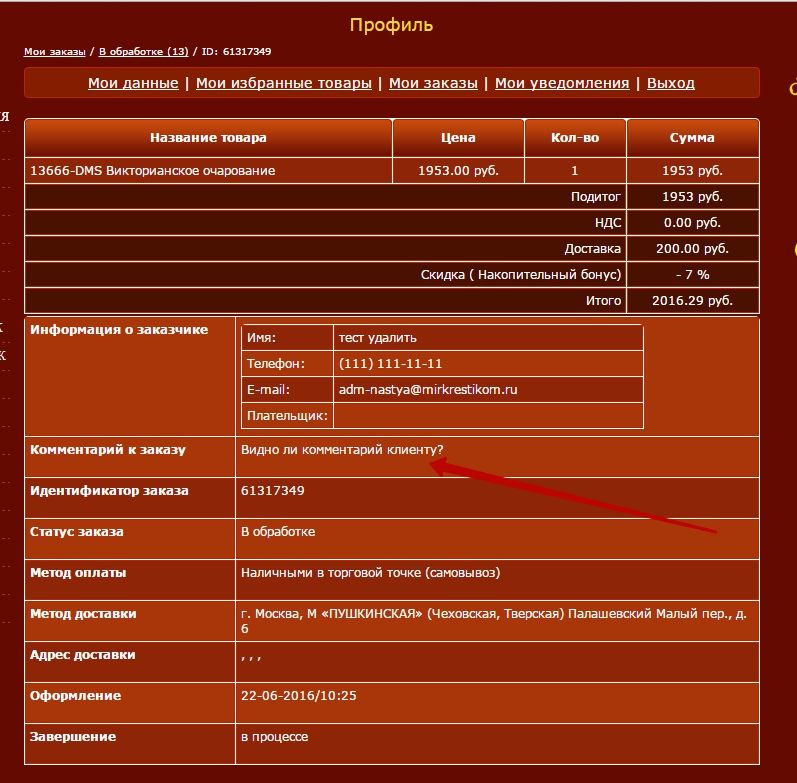Open the Мои данные menu link
797x783 pixels.
tap(133, 83)
